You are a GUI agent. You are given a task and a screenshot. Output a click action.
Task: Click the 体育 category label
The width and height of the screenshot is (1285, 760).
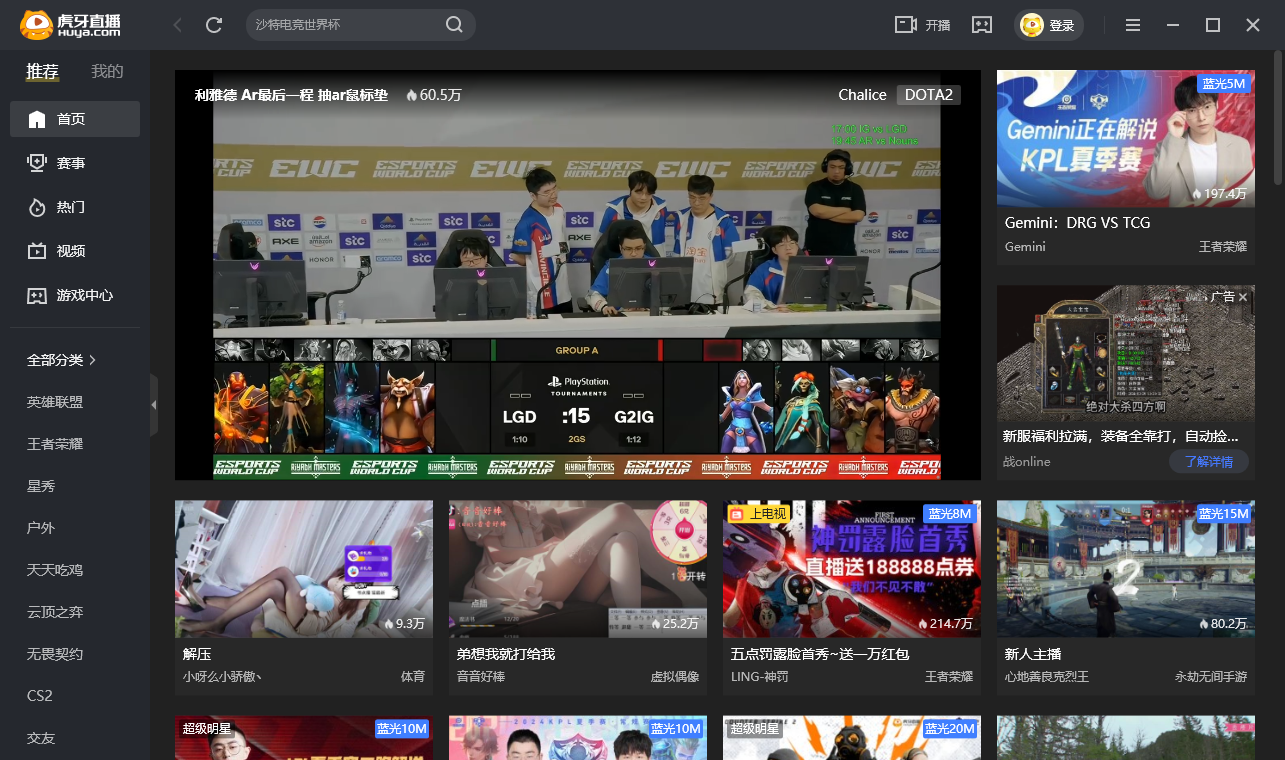click(413, 677)
